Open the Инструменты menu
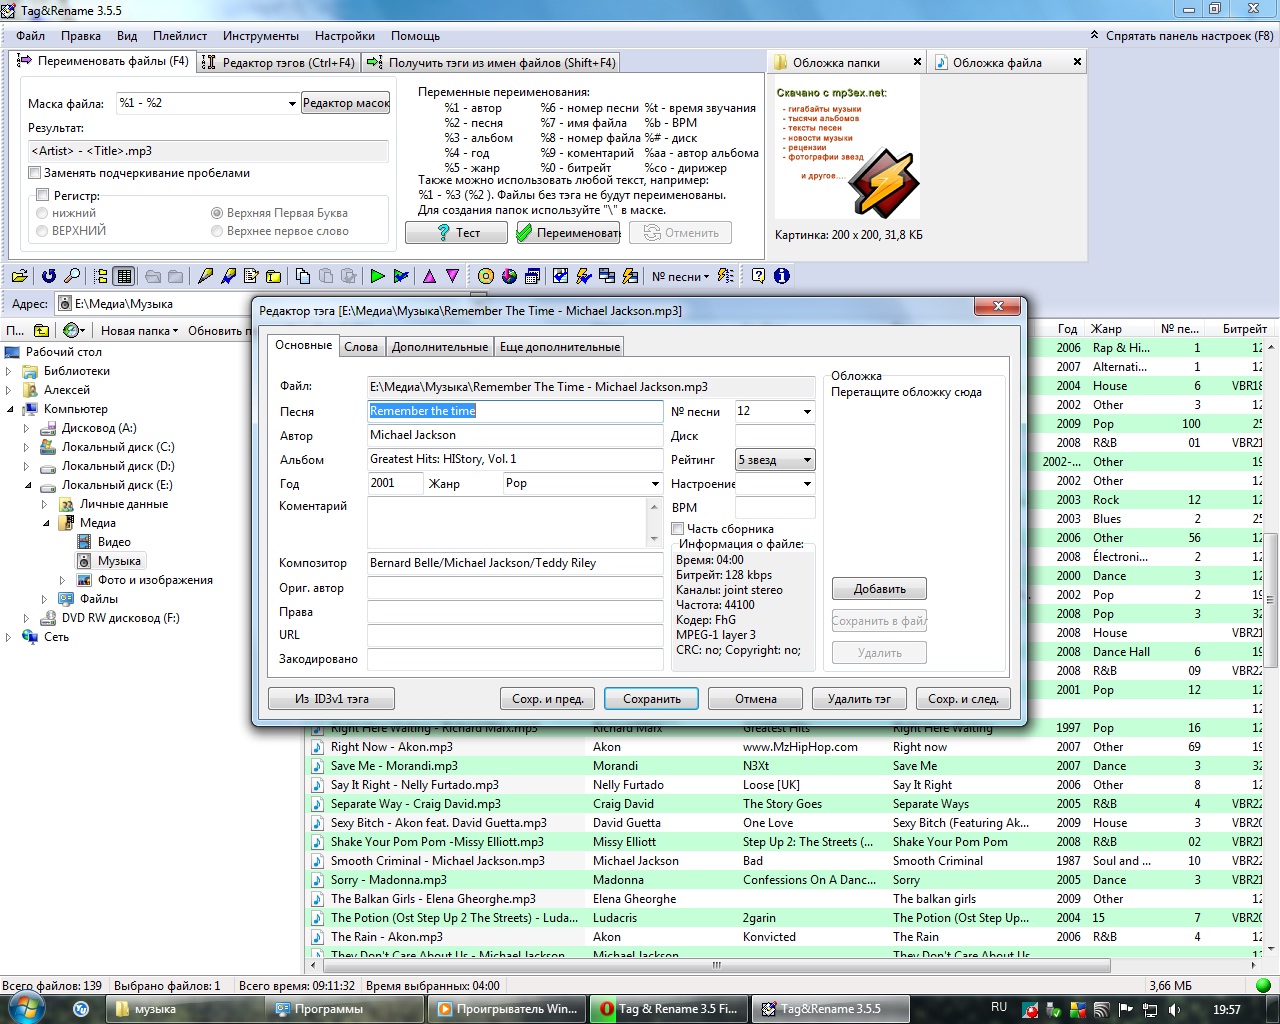The height and width of the screenshot is (1024, 1280). (261, 35)
